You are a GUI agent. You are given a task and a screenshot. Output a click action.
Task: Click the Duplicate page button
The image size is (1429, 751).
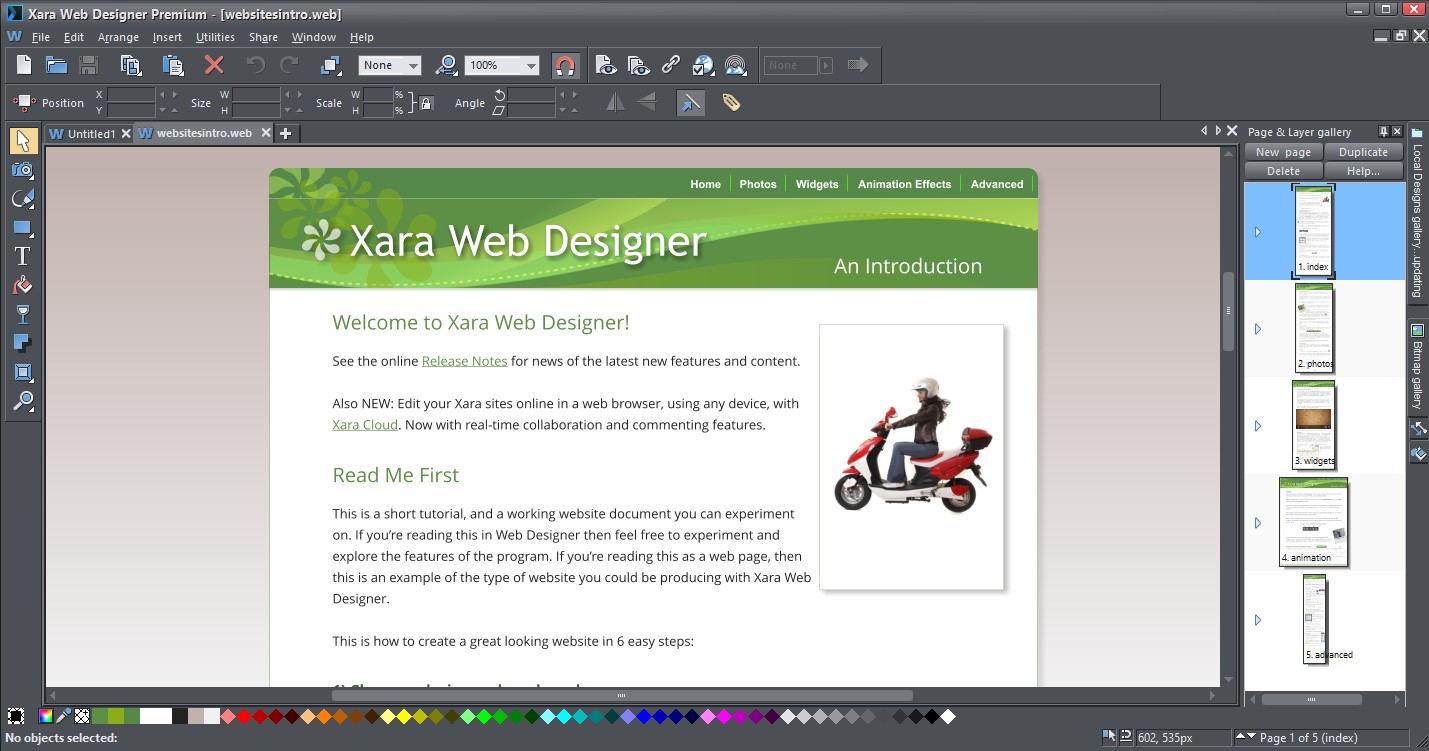[x=1364, y=152]
